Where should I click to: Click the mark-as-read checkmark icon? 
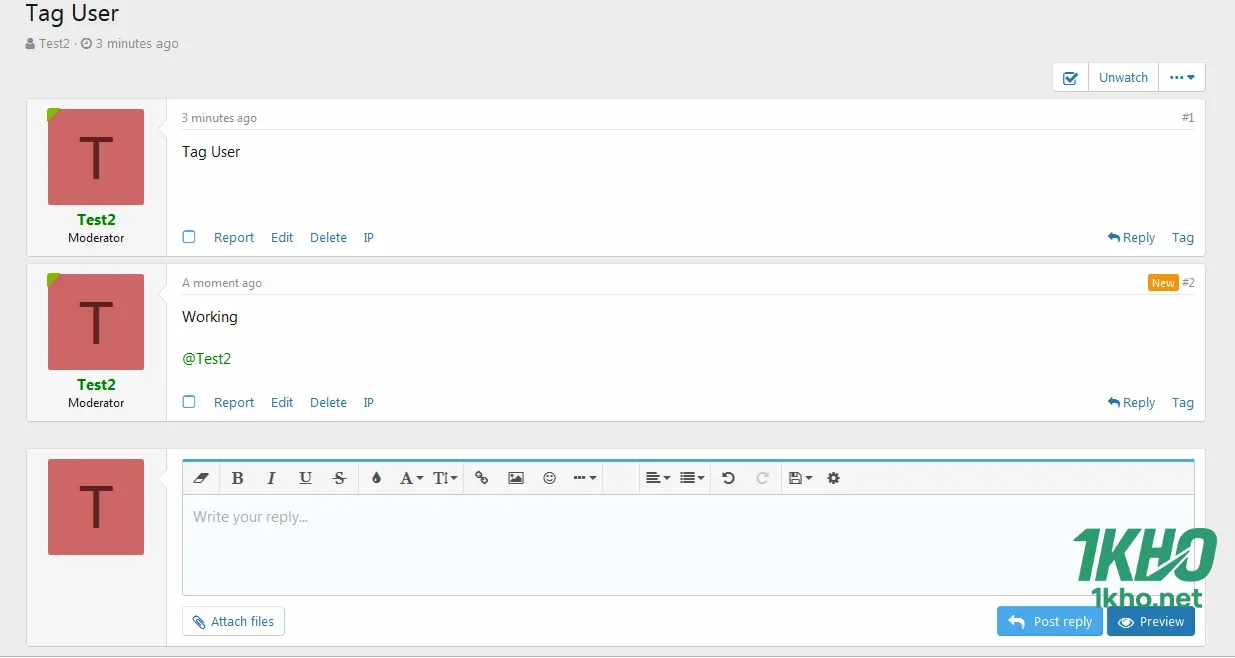1070,77
